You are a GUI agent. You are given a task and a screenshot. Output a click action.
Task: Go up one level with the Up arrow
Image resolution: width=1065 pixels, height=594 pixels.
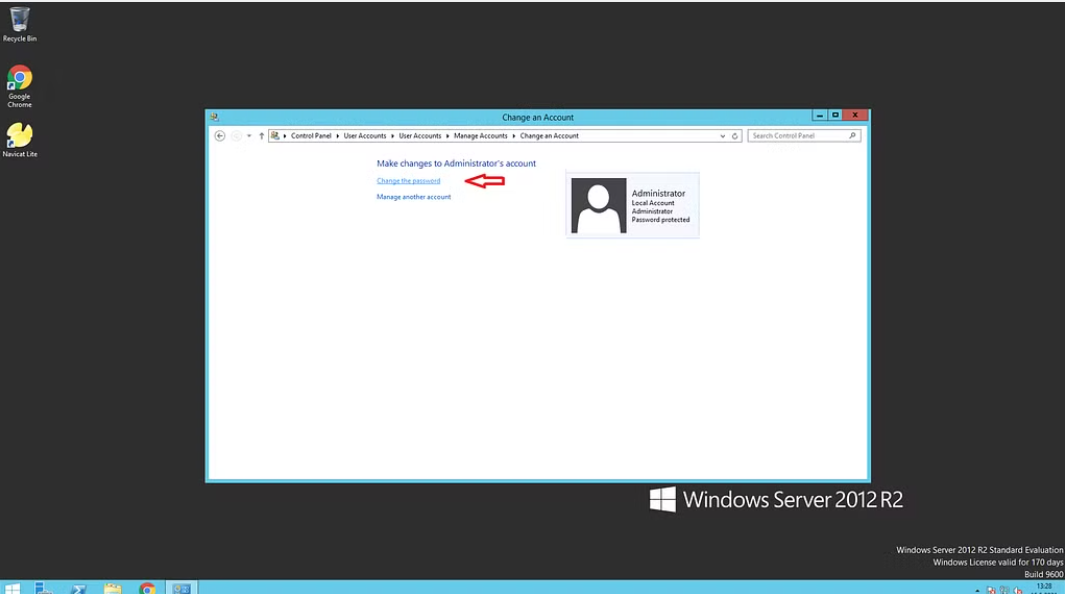(261, 136)
